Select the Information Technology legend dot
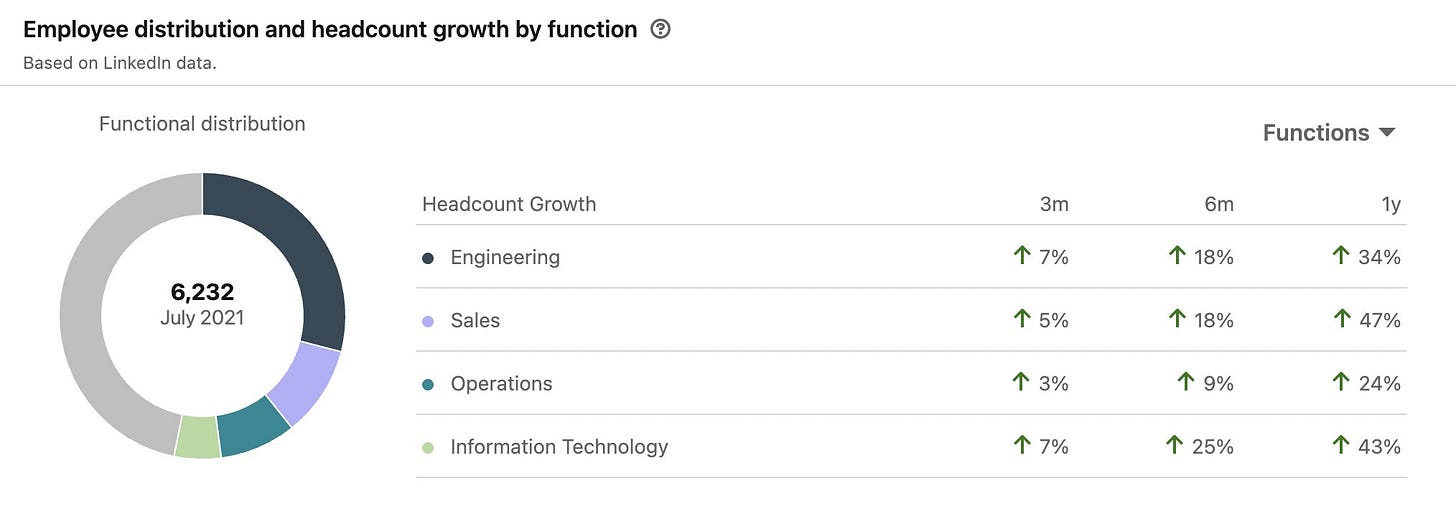Viewport: 1456px width, 524px height. [428, 447]
